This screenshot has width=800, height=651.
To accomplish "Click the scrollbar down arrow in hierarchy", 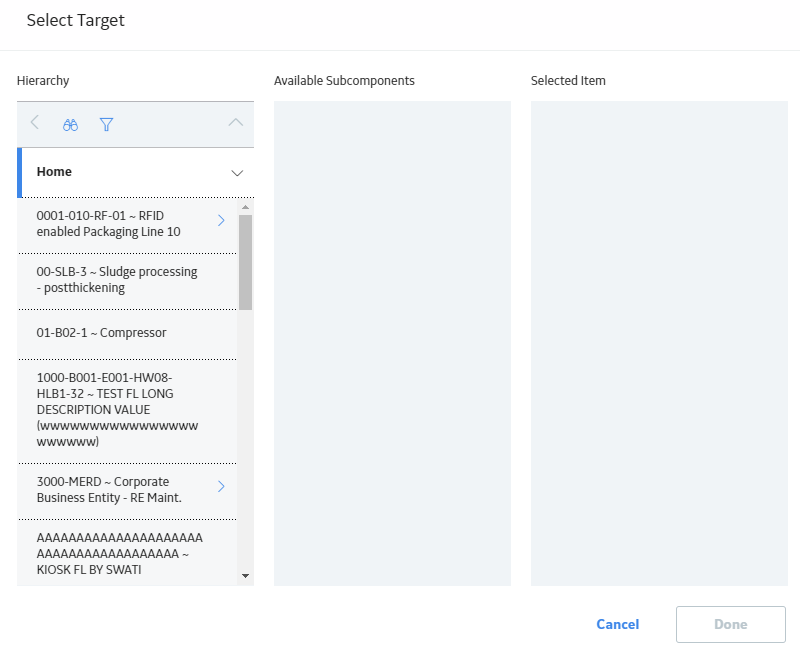I will (245, 576).
